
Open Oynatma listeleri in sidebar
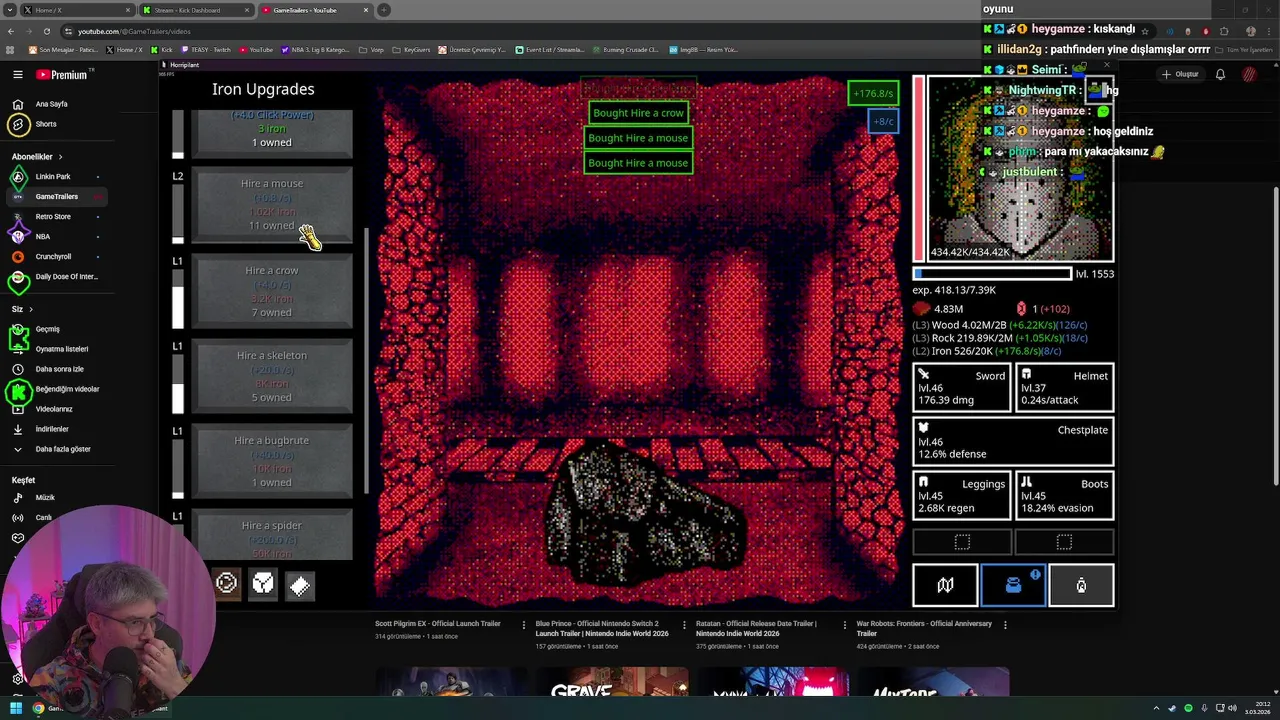tap(55, 349)
